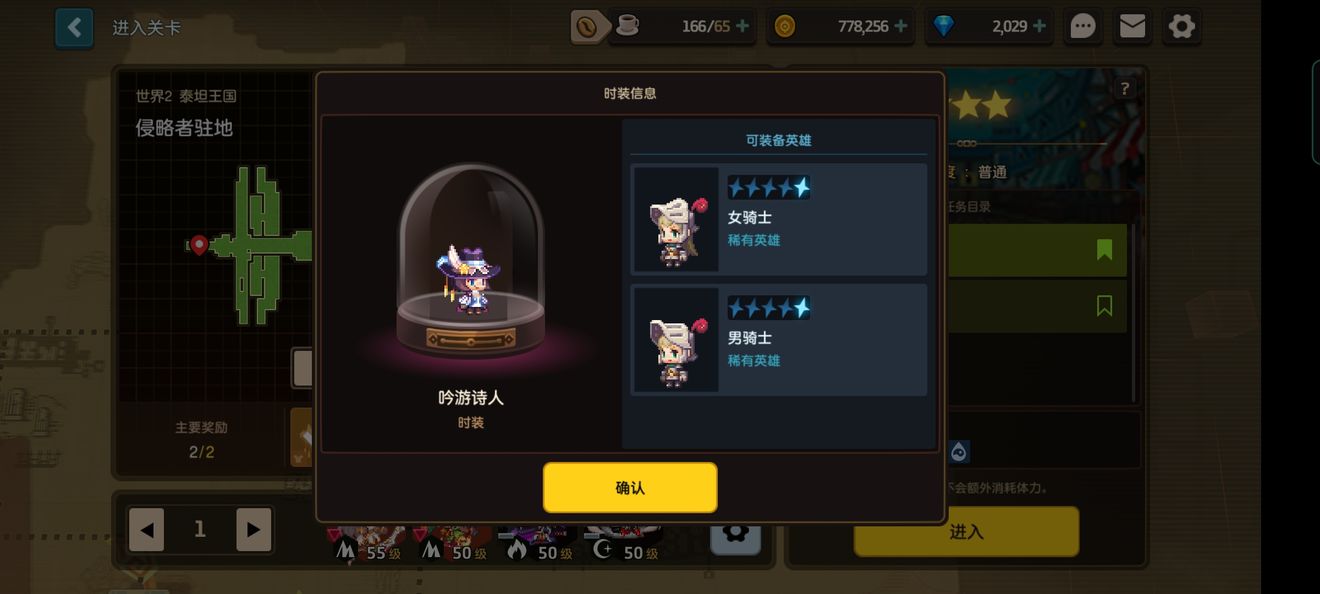This screenshot has width=1320, height=594.
Task: Click the red map pin marker on minimap
Action: click(199, 245)
